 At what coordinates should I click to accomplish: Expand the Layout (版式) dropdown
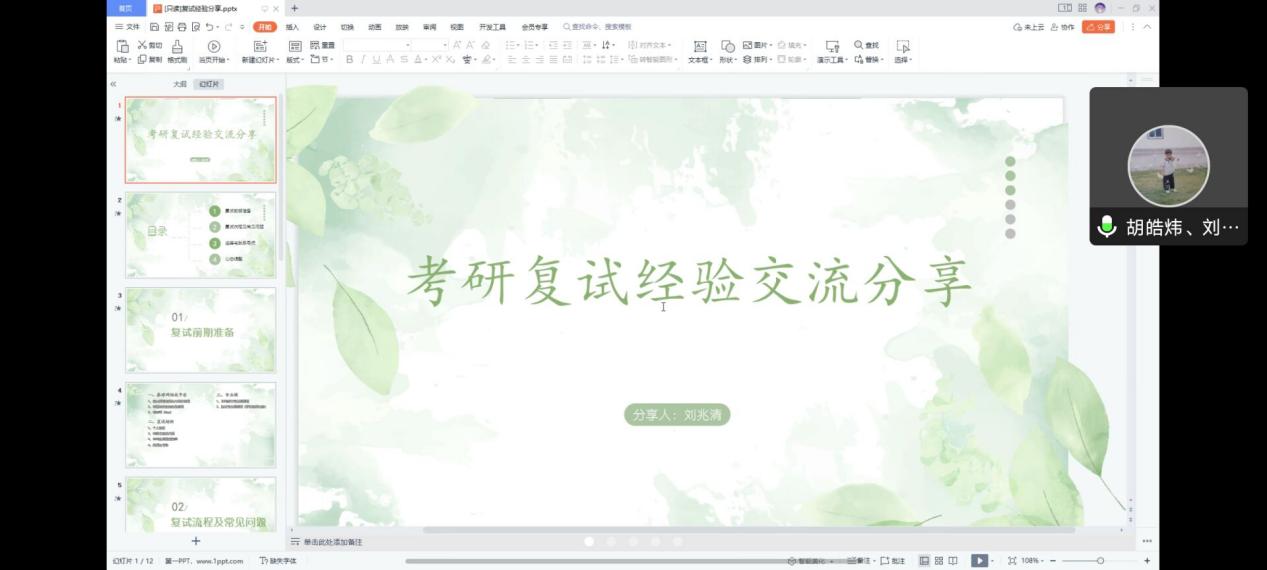coord(295,60)
